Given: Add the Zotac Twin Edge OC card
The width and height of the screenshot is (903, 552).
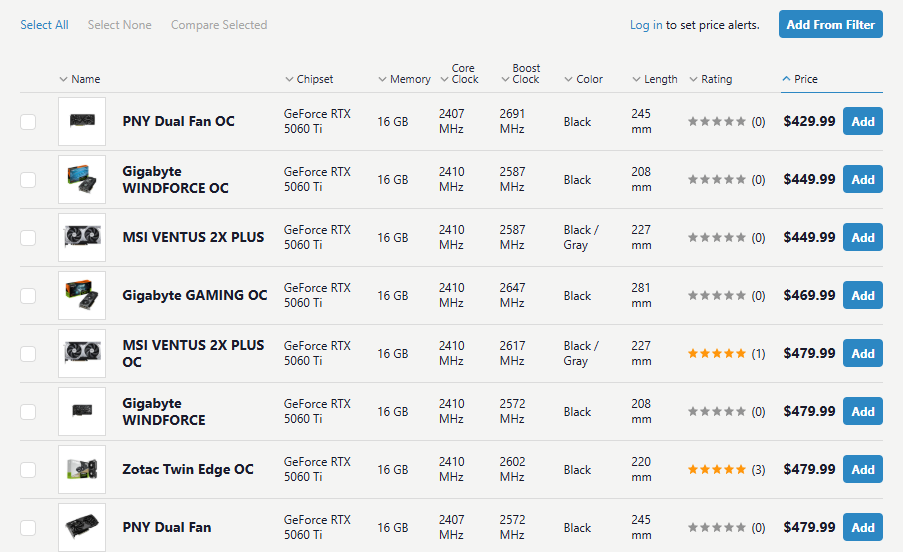Looking at the screenshot, I should pos(863,469).
